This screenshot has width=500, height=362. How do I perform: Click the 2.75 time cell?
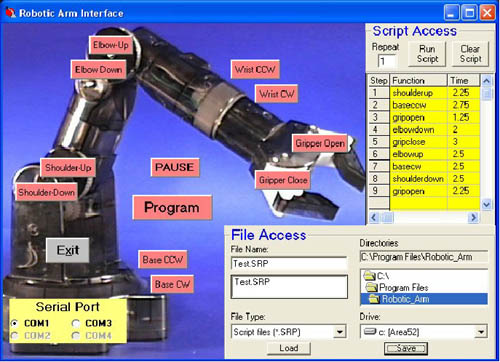pyautogui.click(x=464, y=105)
